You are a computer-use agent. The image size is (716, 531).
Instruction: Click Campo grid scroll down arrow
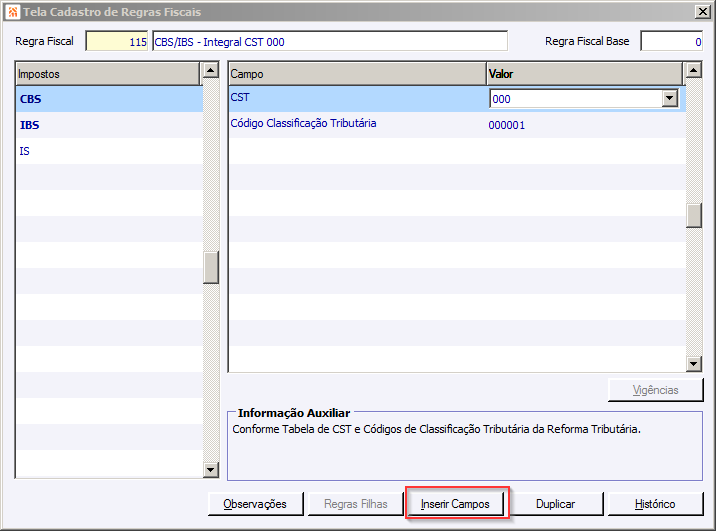pos(694,364)
